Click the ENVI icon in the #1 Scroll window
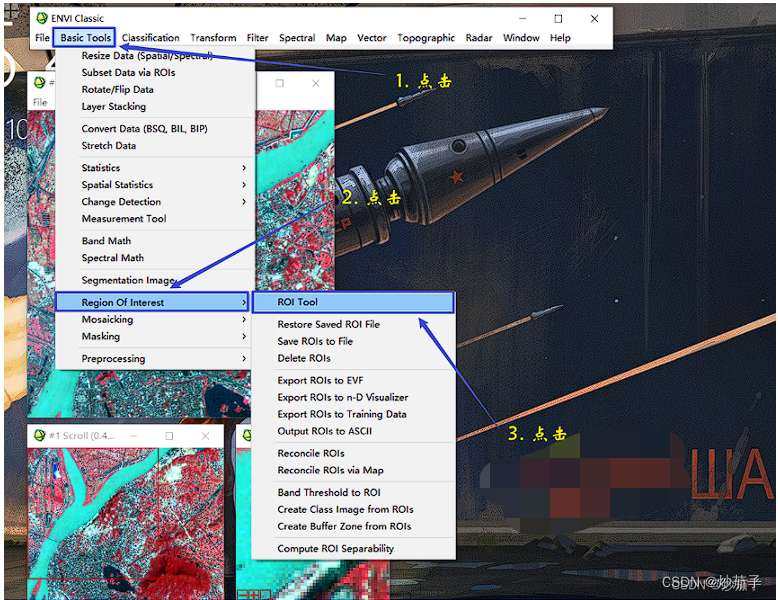778x600 pixels. tap(39, 435)
